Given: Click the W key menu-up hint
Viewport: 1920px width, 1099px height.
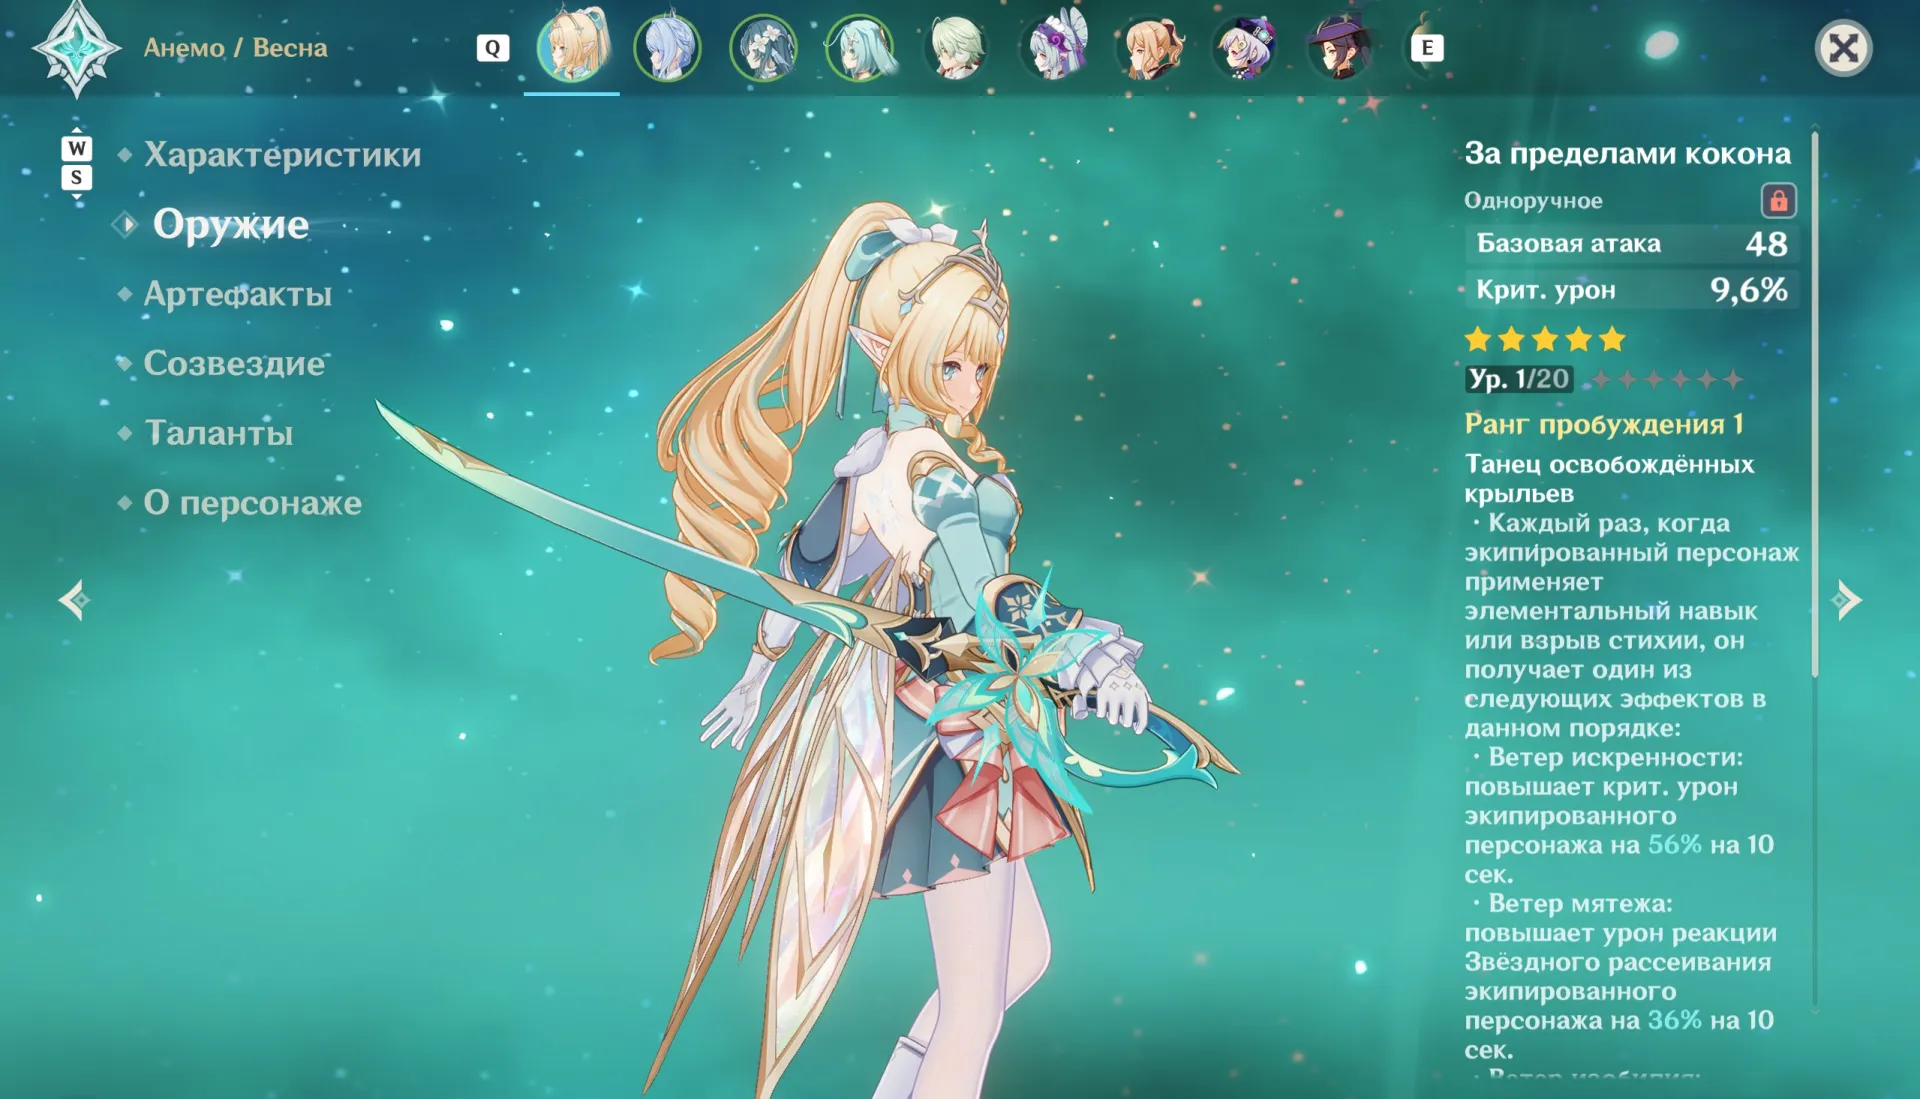Looking at the screenshot, I should click(76, 148).
